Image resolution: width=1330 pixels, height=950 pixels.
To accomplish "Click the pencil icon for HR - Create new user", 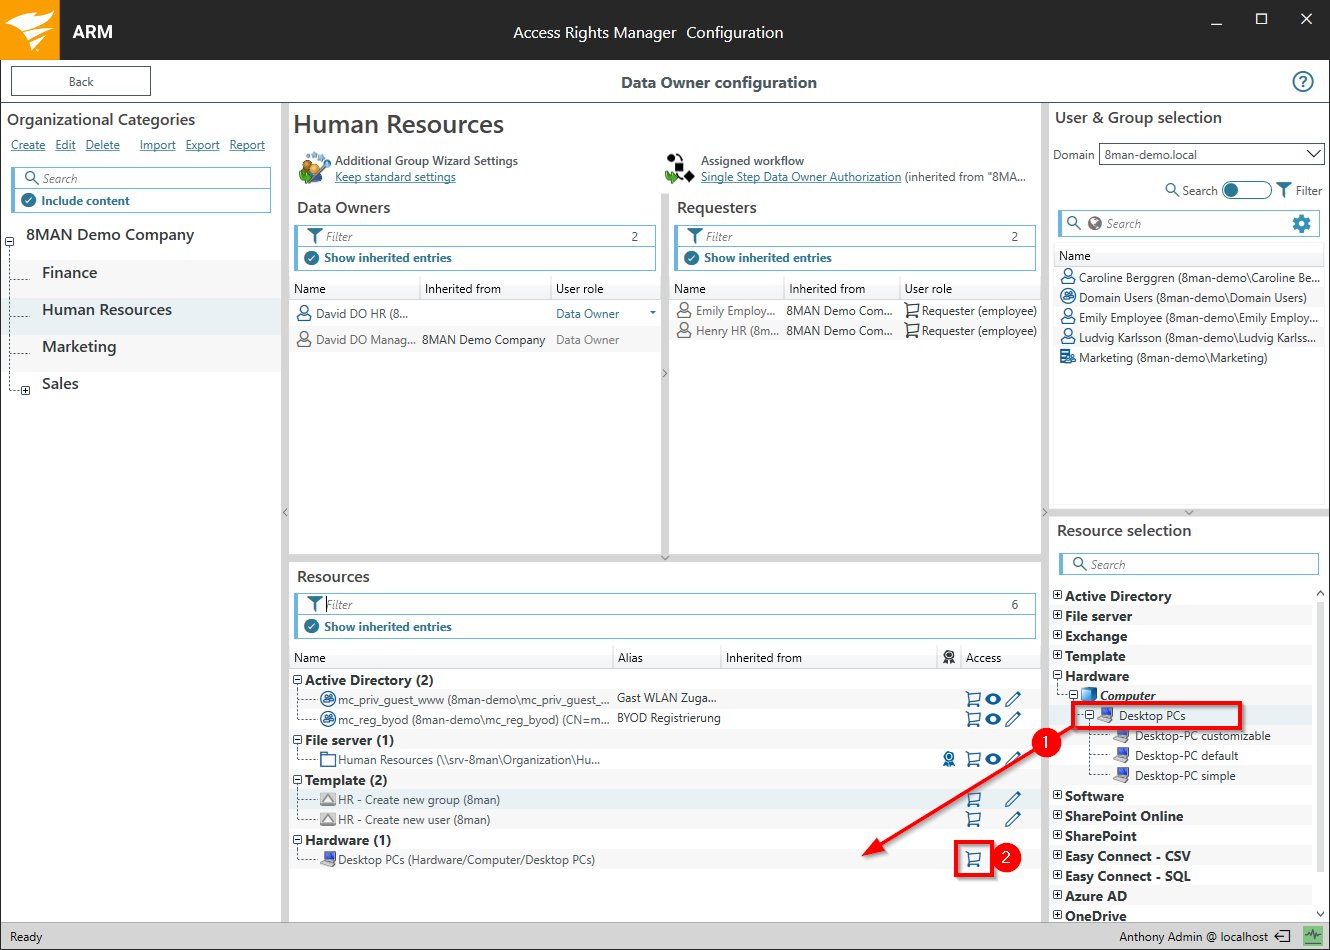I will (x=1013, y=819).
